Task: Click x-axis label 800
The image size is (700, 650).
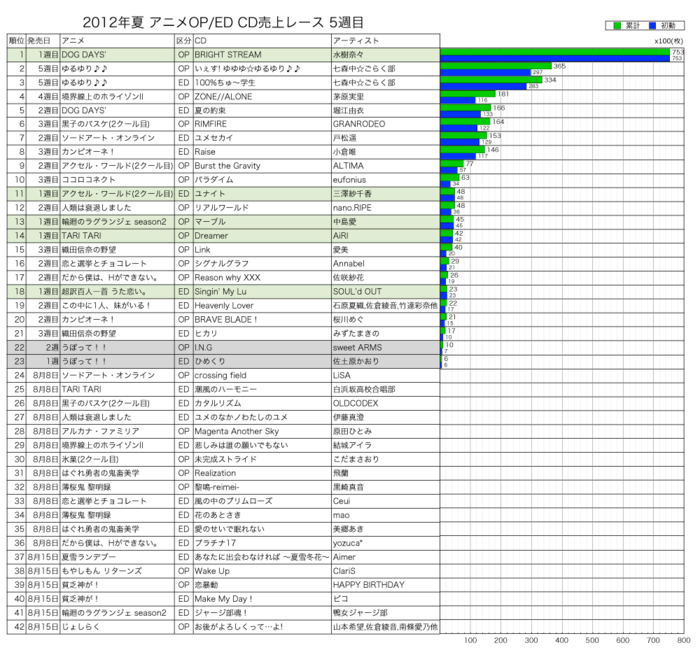Action: pos(683,640)
